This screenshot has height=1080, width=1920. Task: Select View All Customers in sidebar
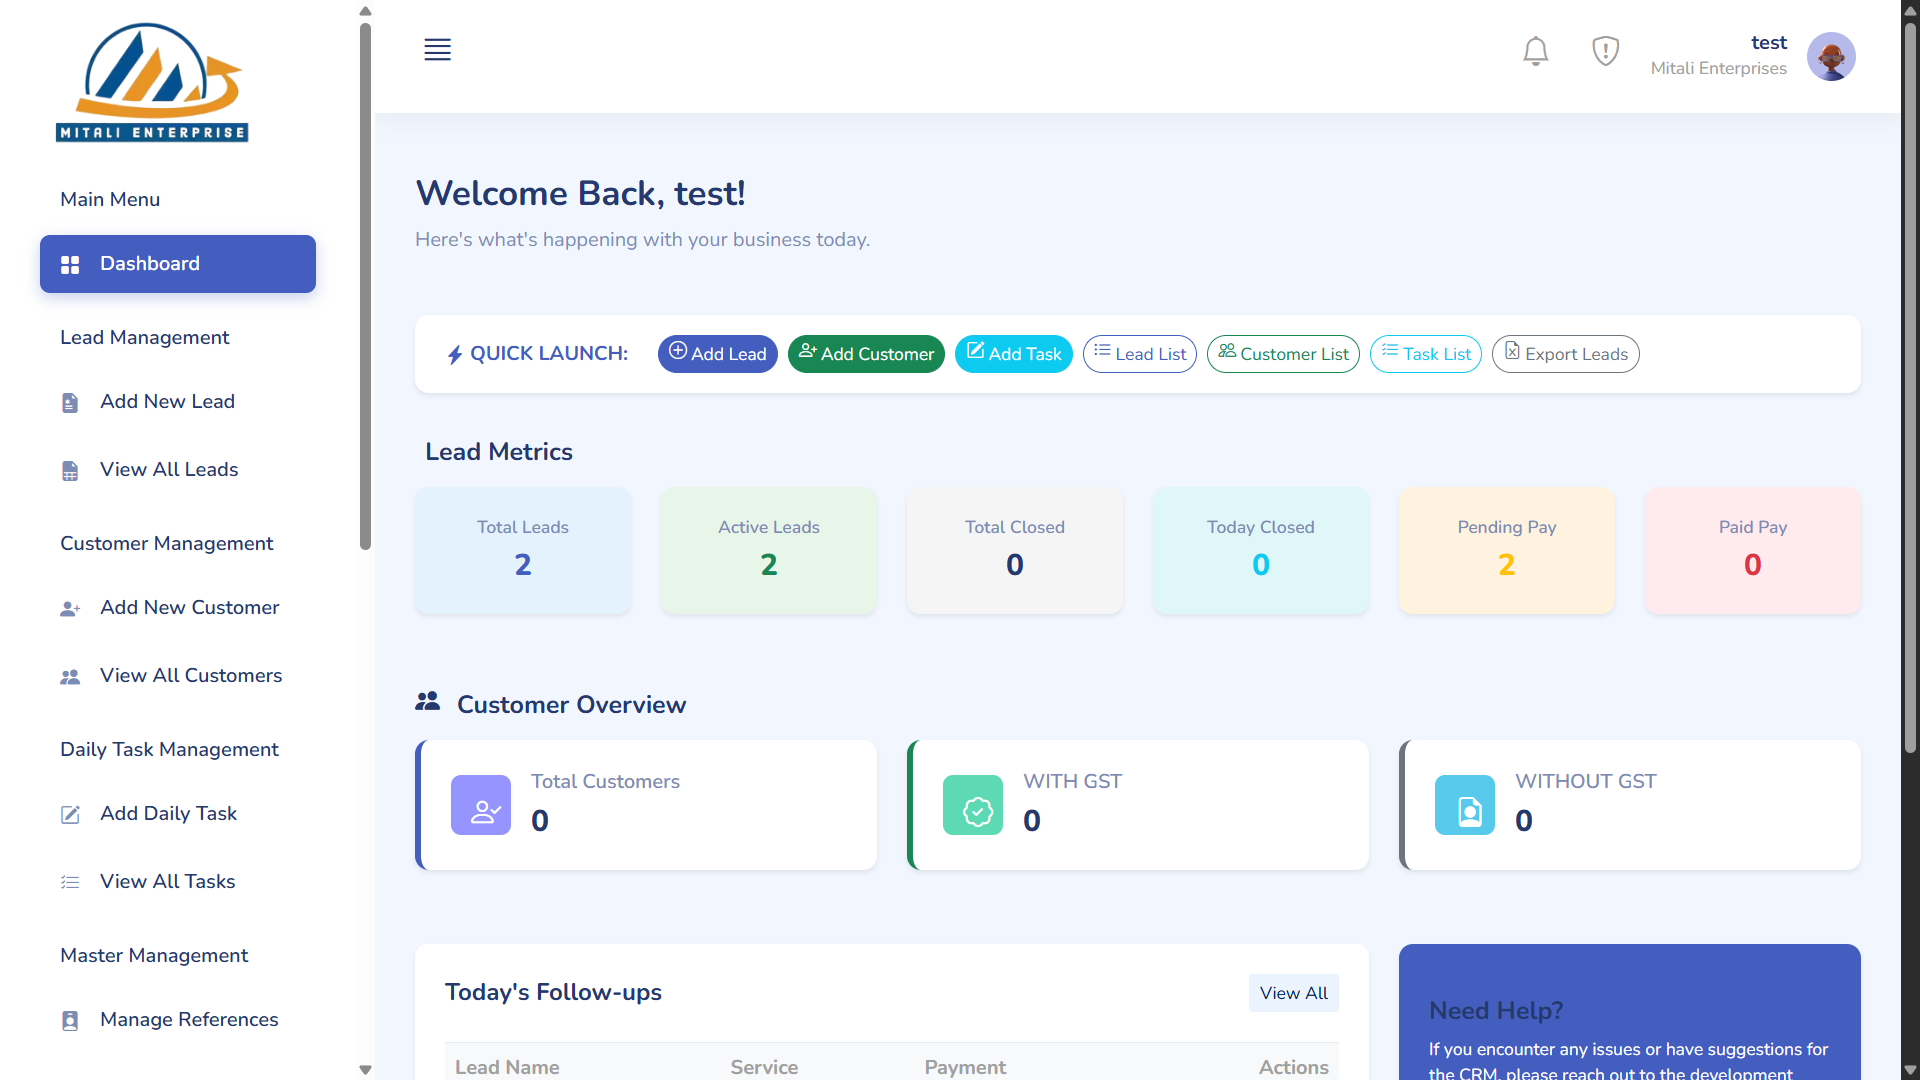point(191,676)
